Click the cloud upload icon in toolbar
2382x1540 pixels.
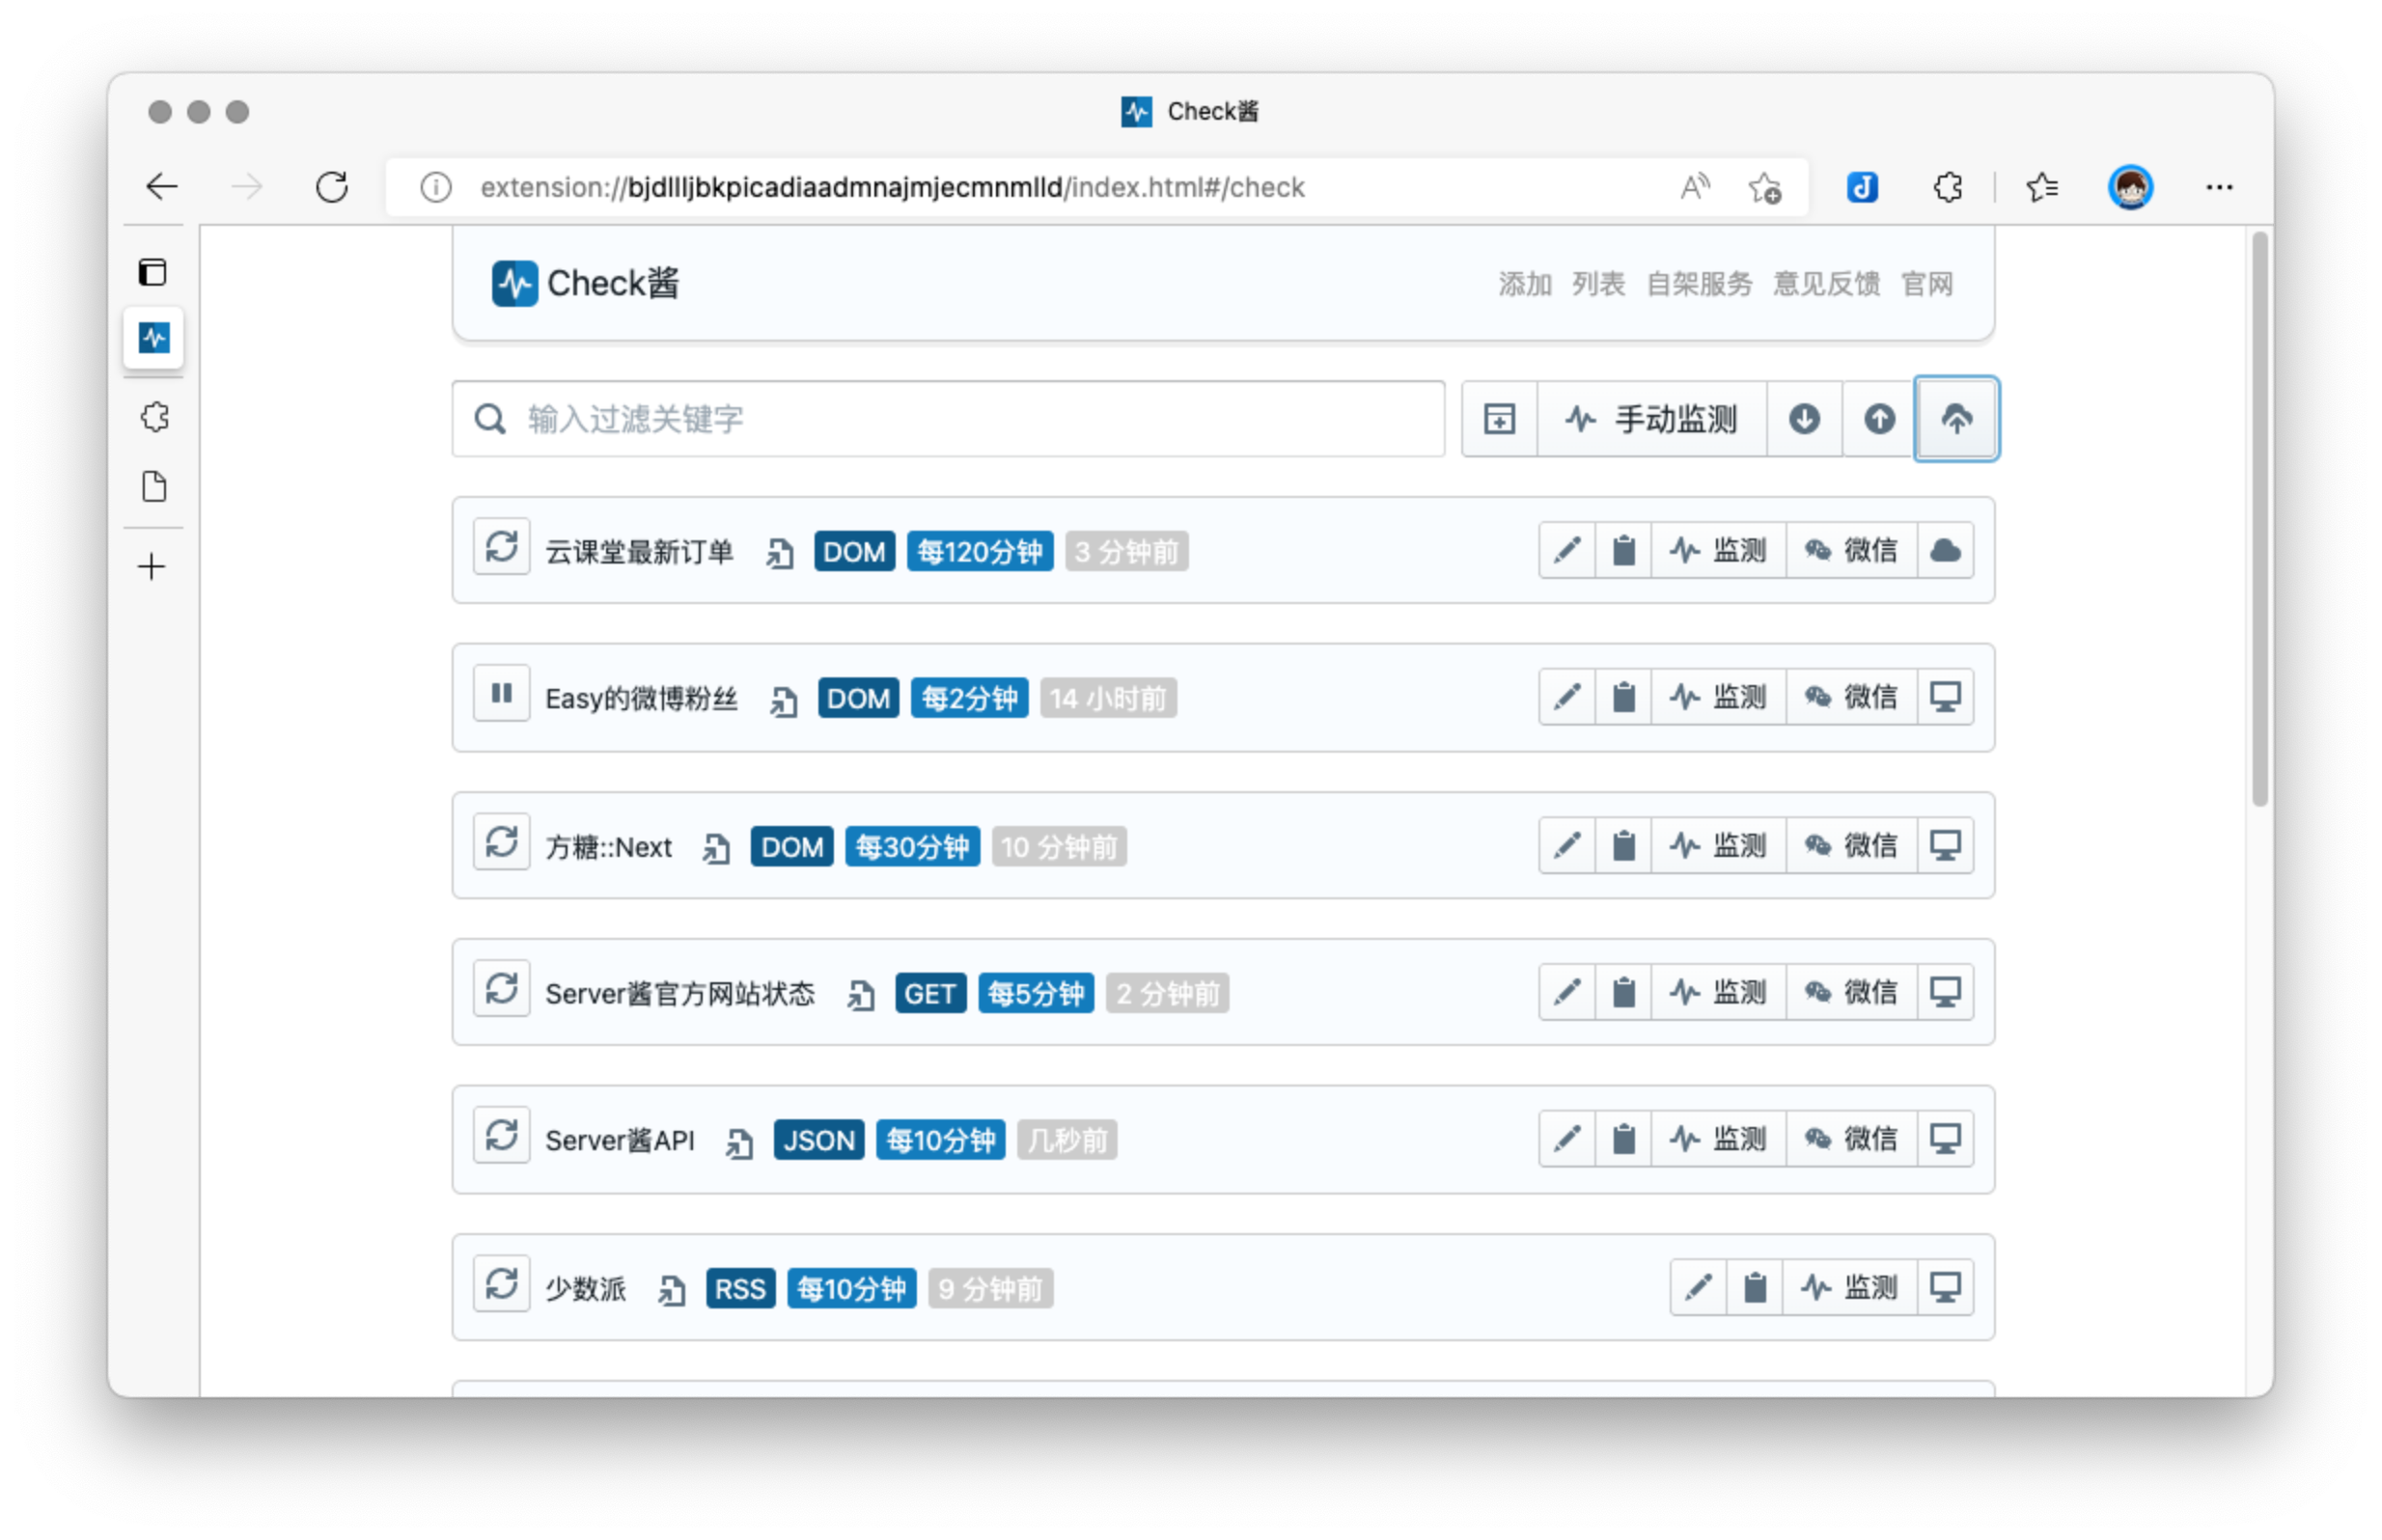tap(1956, 419)
